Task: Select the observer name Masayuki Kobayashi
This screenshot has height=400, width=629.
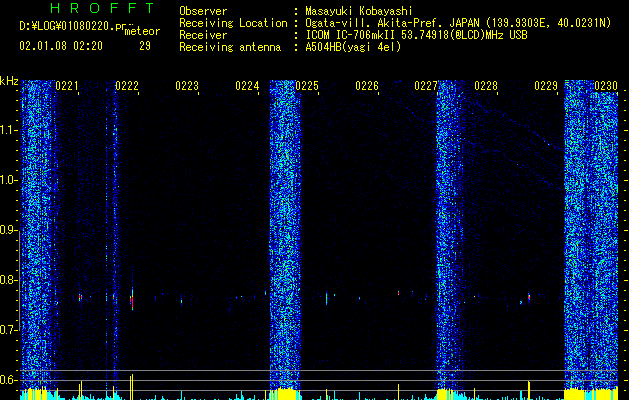Action: point(359,11)
